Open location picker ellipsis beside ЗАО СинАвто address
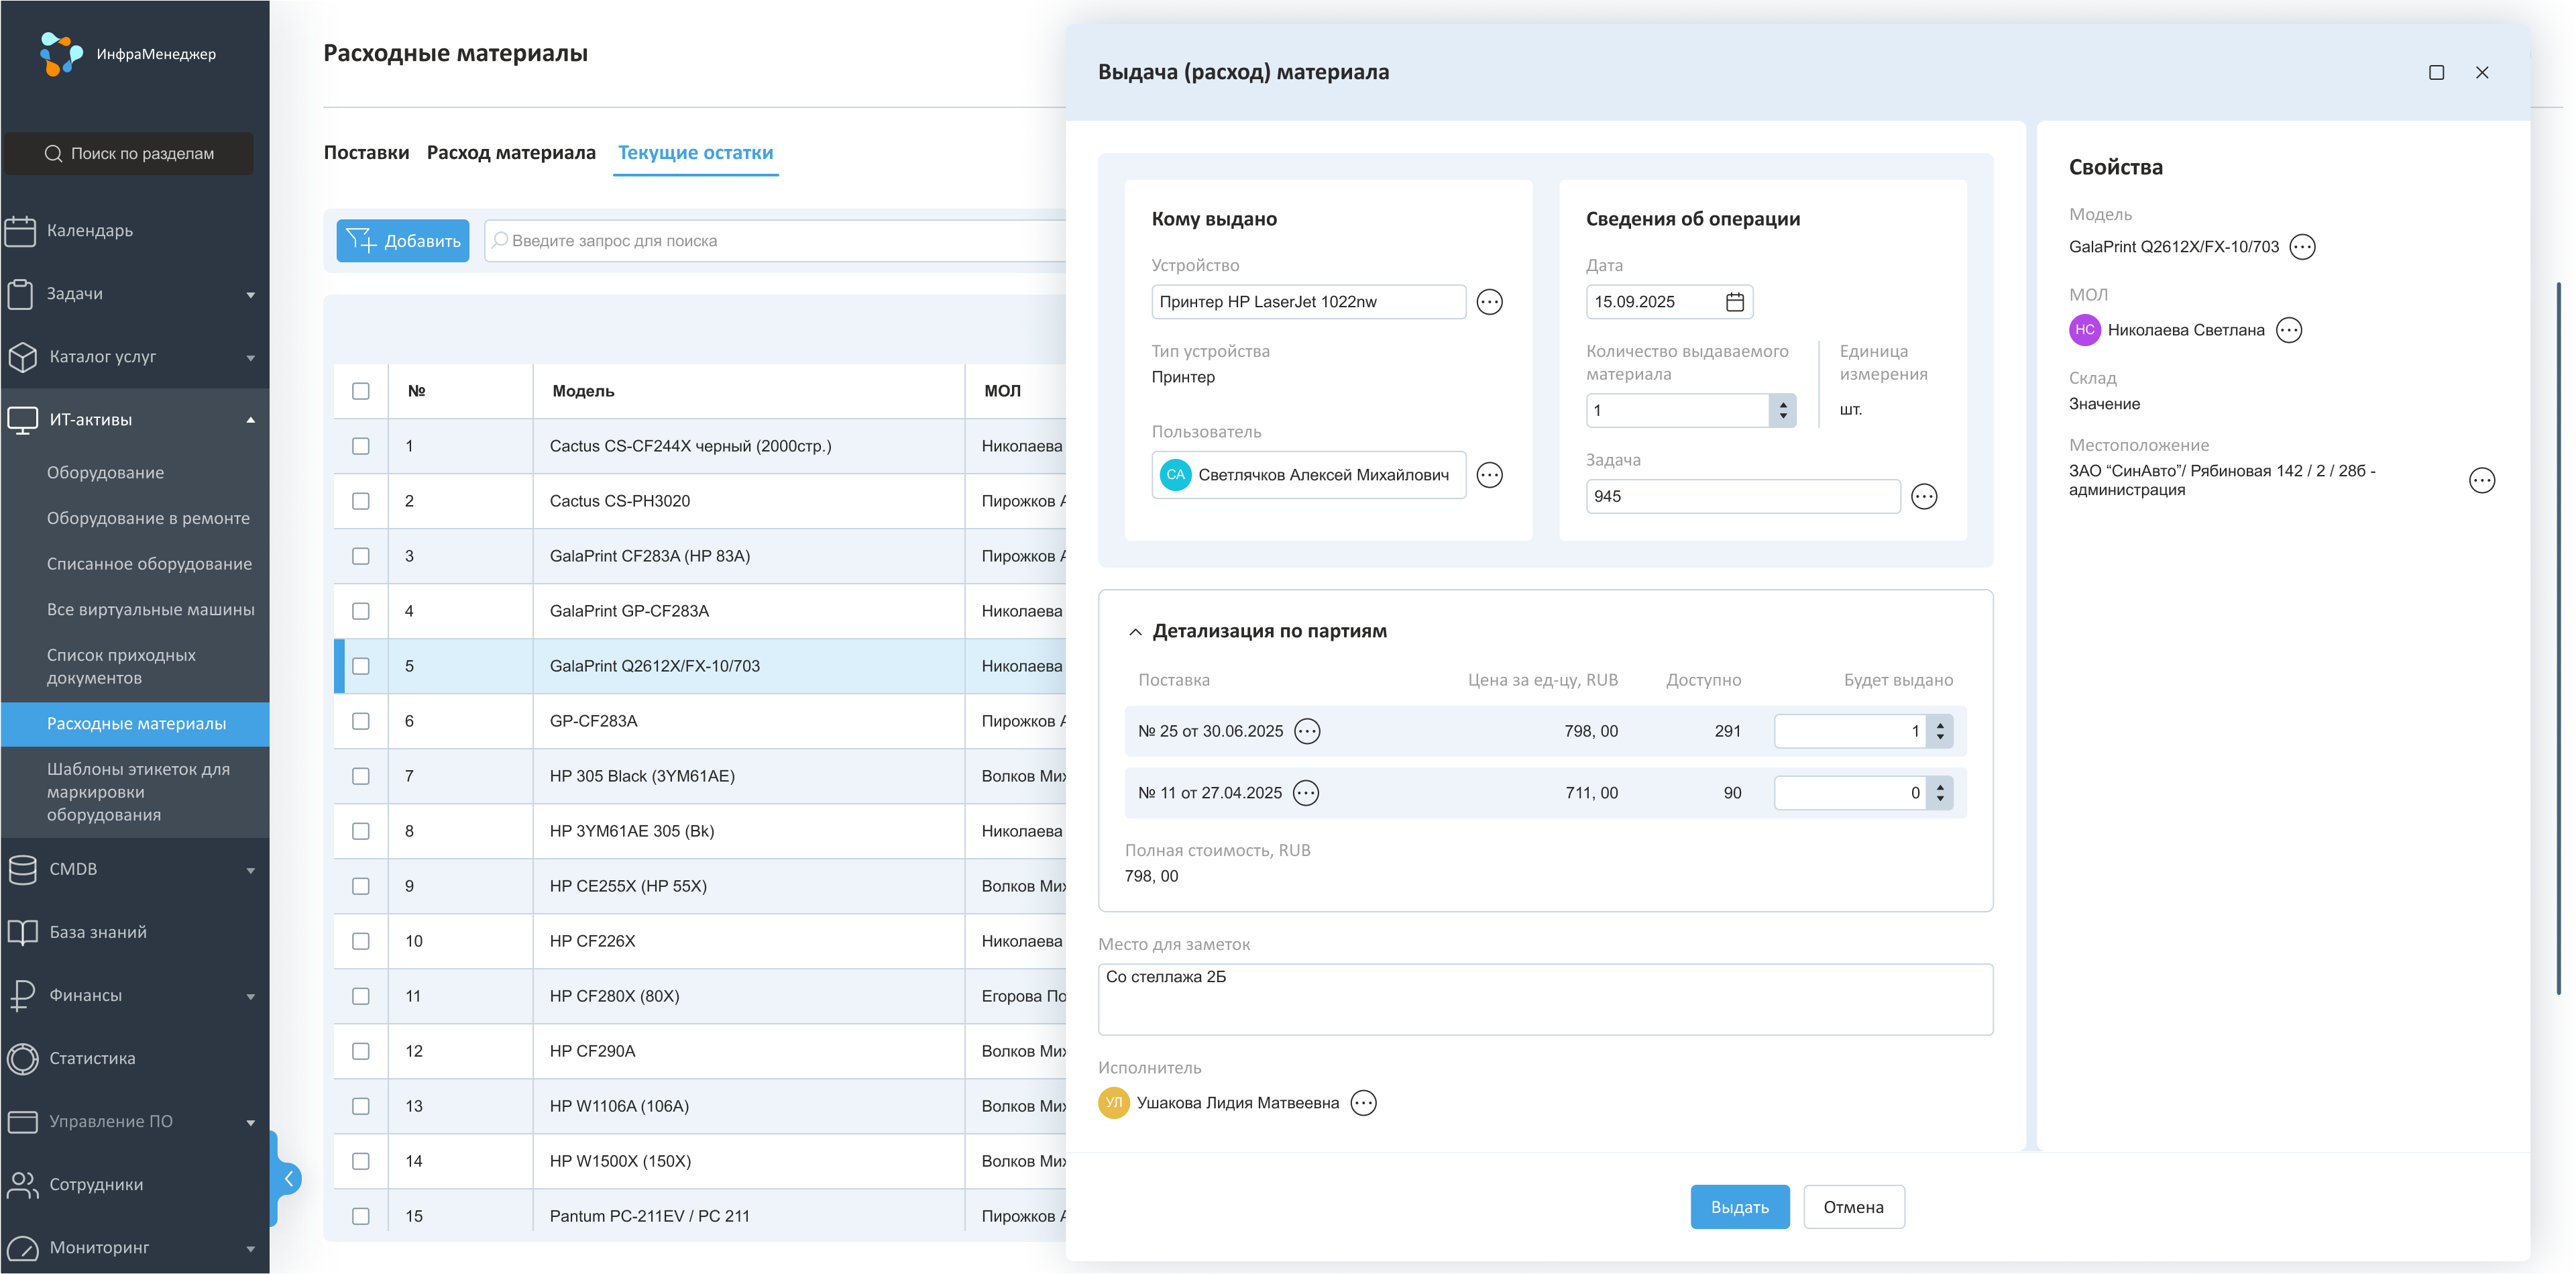Viewport: 2576px width, 1274px height. tap(2481, 481)
